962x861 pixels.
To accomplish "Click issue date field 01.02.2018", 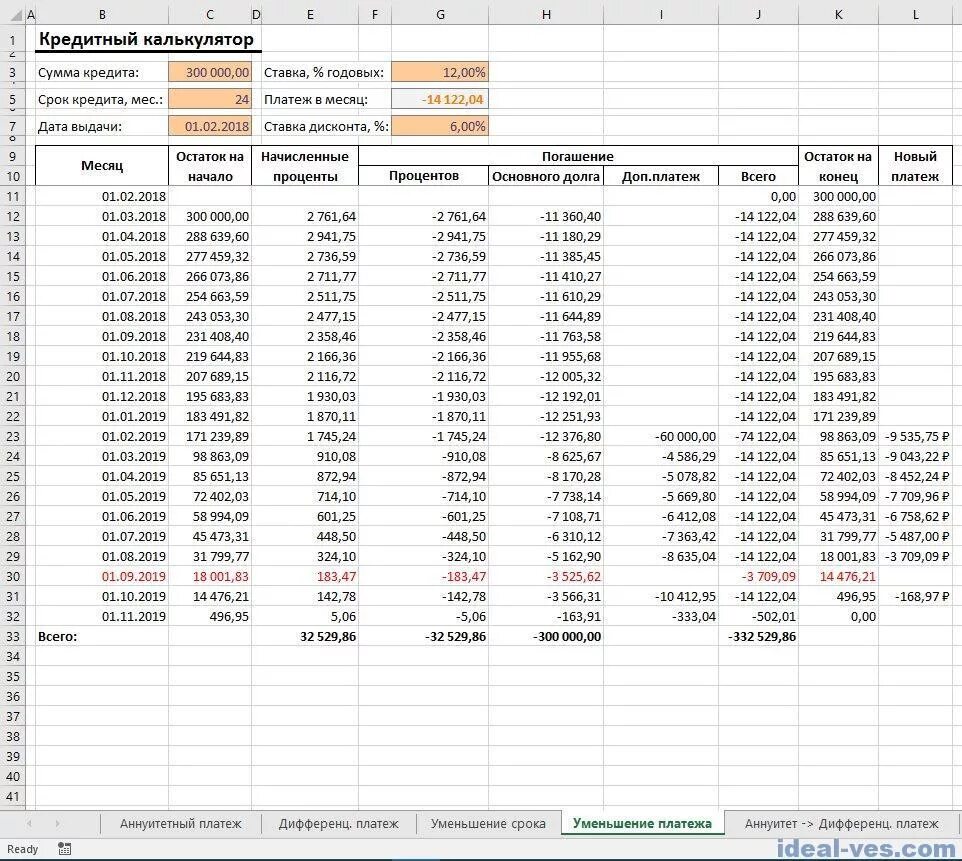I will pos(210,126).
